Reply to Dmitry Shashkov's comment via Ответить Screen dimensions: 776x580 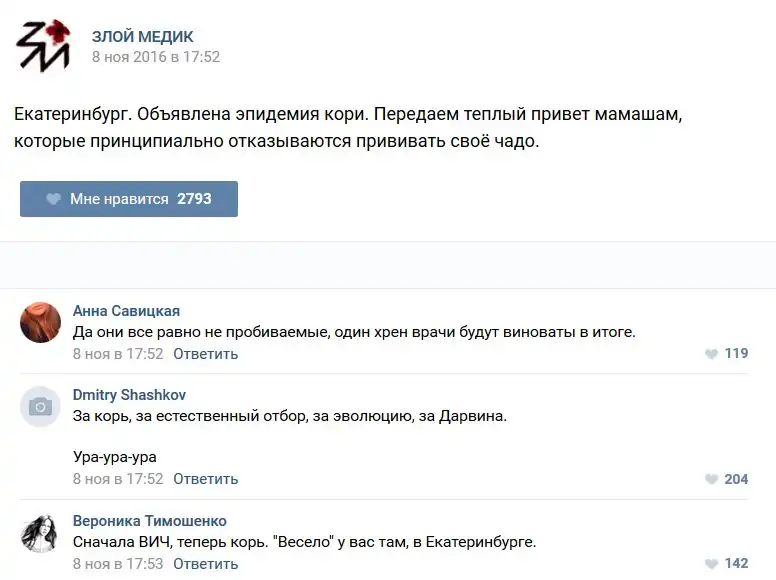point(205,479)
